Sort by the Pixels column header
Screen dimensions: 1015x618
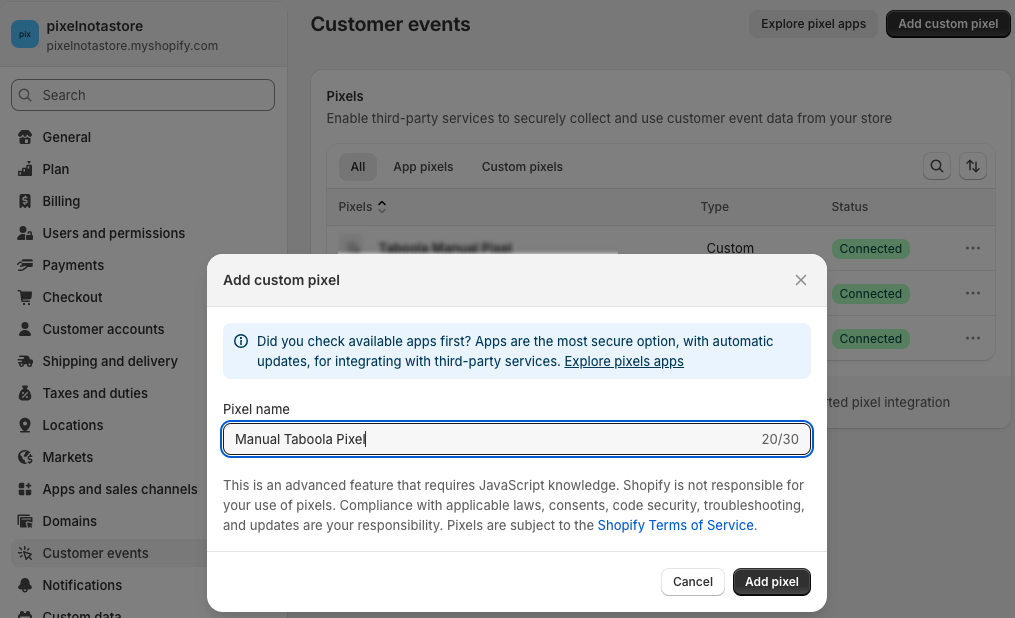(362, 207)
